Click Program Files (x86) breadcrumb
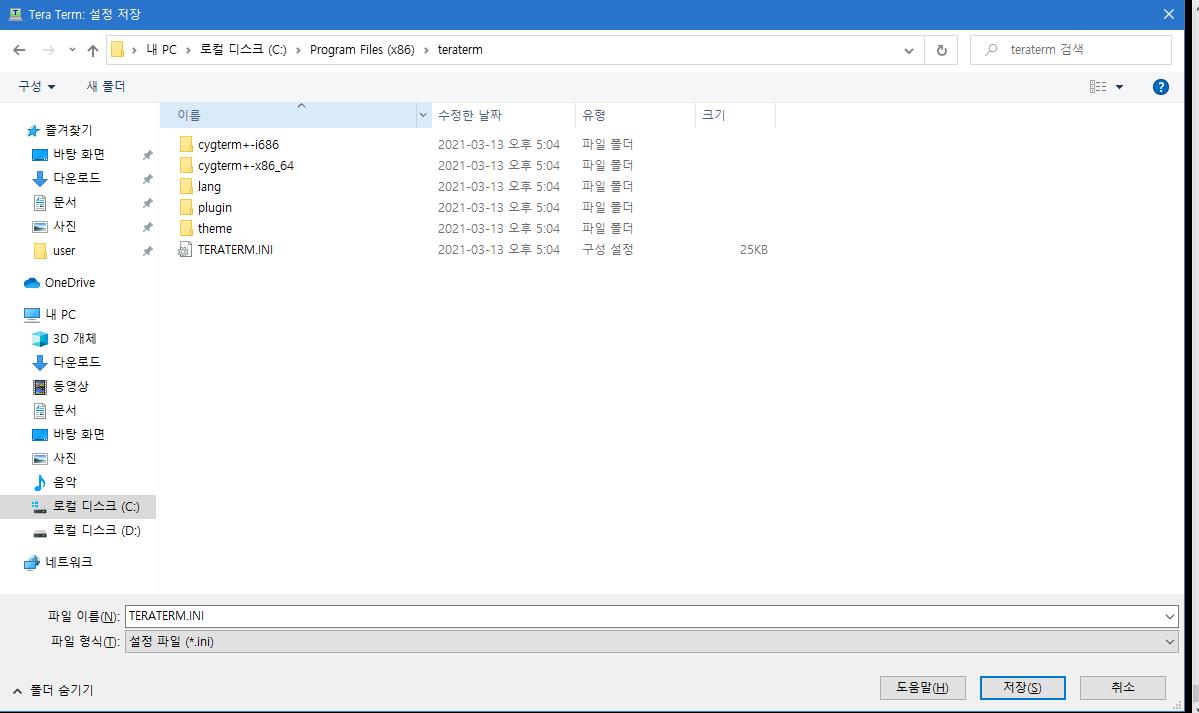The width and height of the screenshot is (1199, 713). (x=362, y=50)
